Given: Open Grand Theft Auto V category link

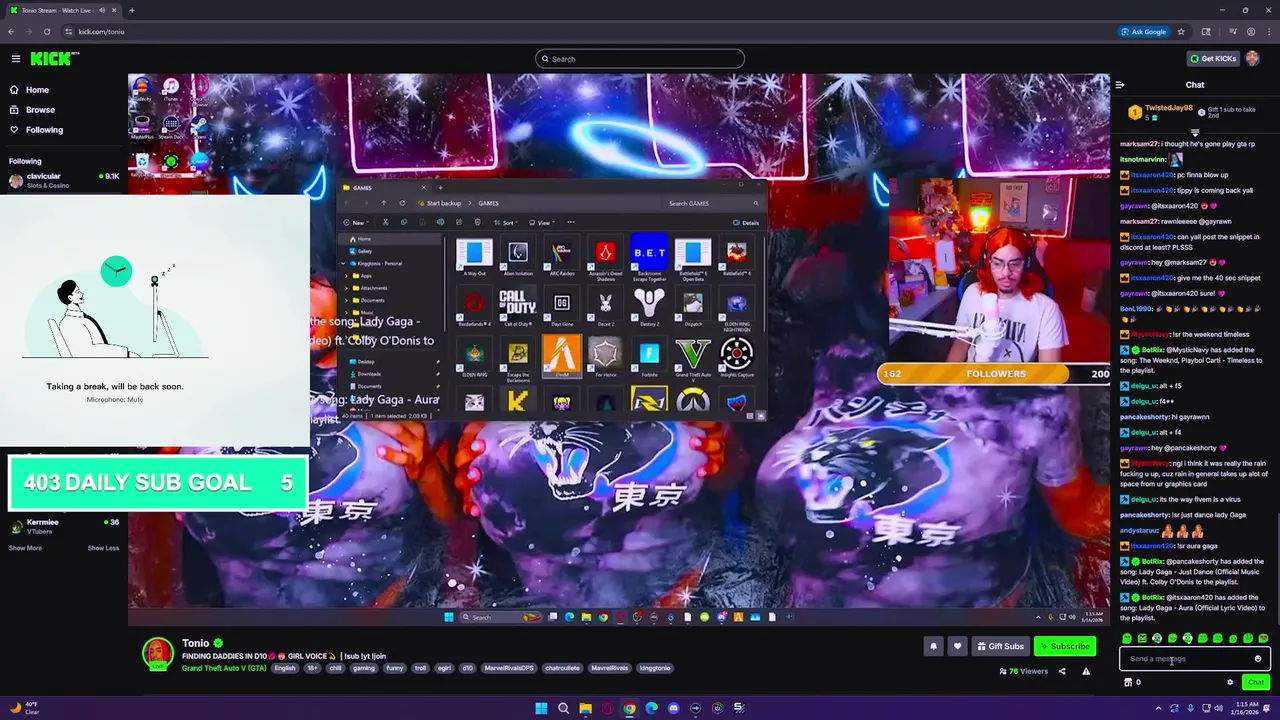Looking at the screenshot, I should (x=224, y=668).
